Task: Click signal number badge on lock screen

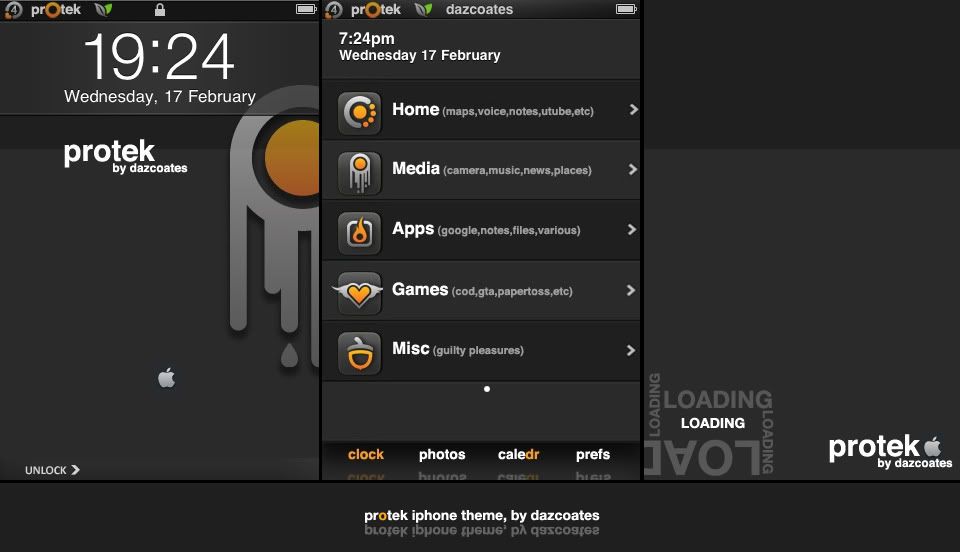Action: tap(13, 10)
